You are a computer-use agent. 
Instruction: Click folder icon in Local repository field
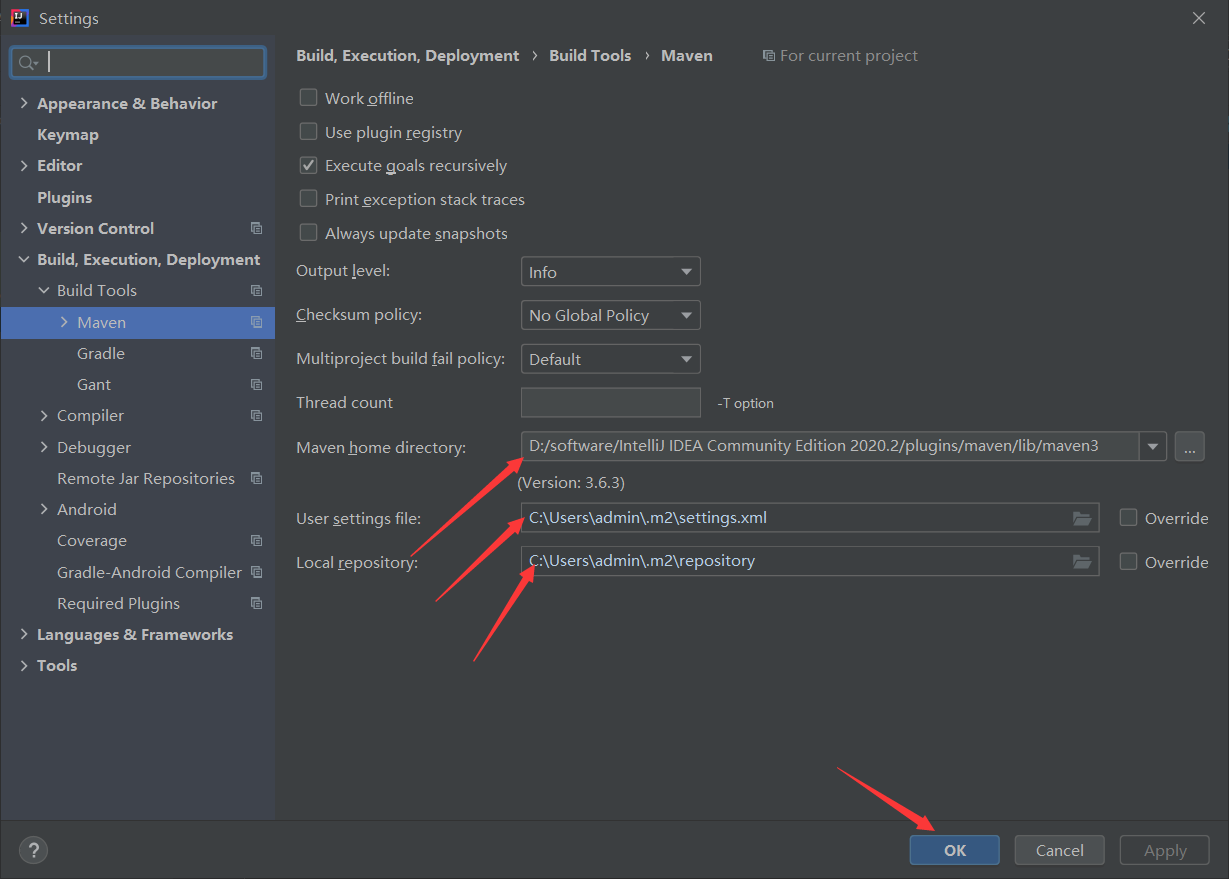[x=1081, y=562]
